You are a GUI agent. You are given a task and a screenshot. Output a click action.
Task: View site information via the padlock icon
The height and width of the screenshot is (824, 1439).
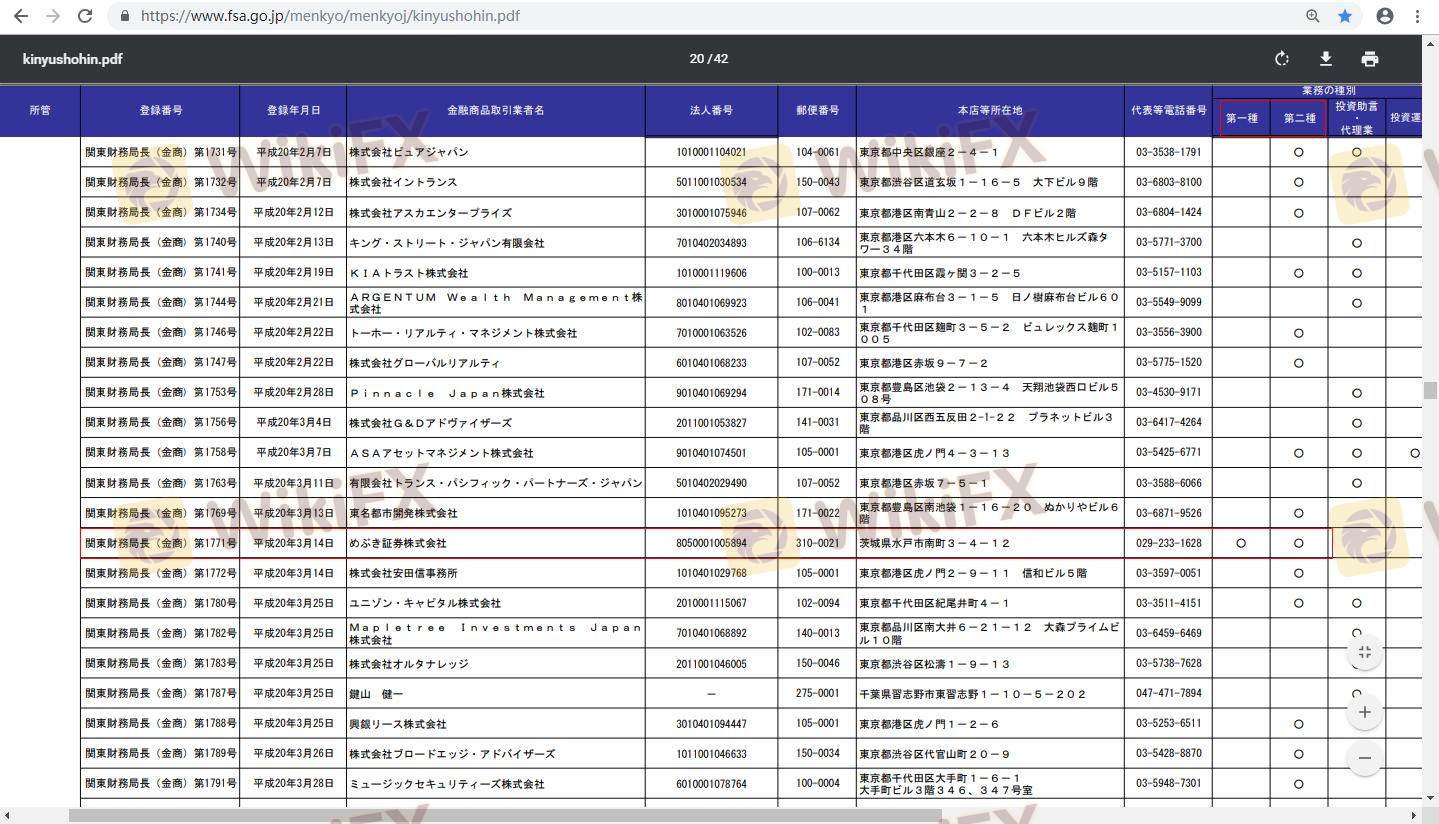125,16
